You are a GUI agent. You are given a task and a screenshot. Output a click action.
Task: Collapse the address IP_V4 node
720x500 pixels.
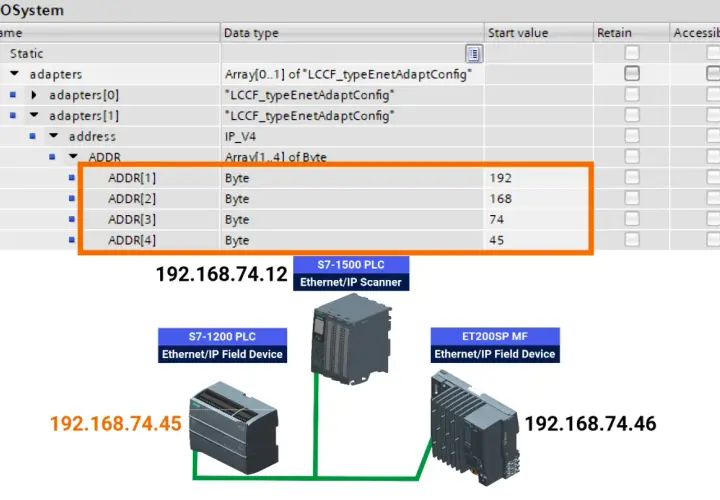point(54,135)
